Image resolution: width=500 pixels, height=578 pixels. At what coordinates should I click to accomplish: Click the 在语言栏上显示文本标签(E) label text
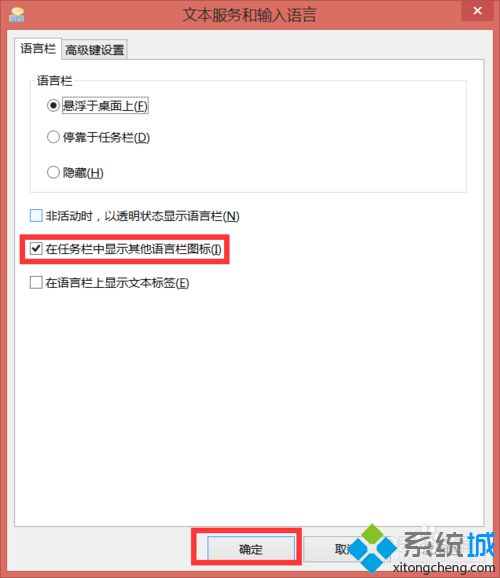117,283
